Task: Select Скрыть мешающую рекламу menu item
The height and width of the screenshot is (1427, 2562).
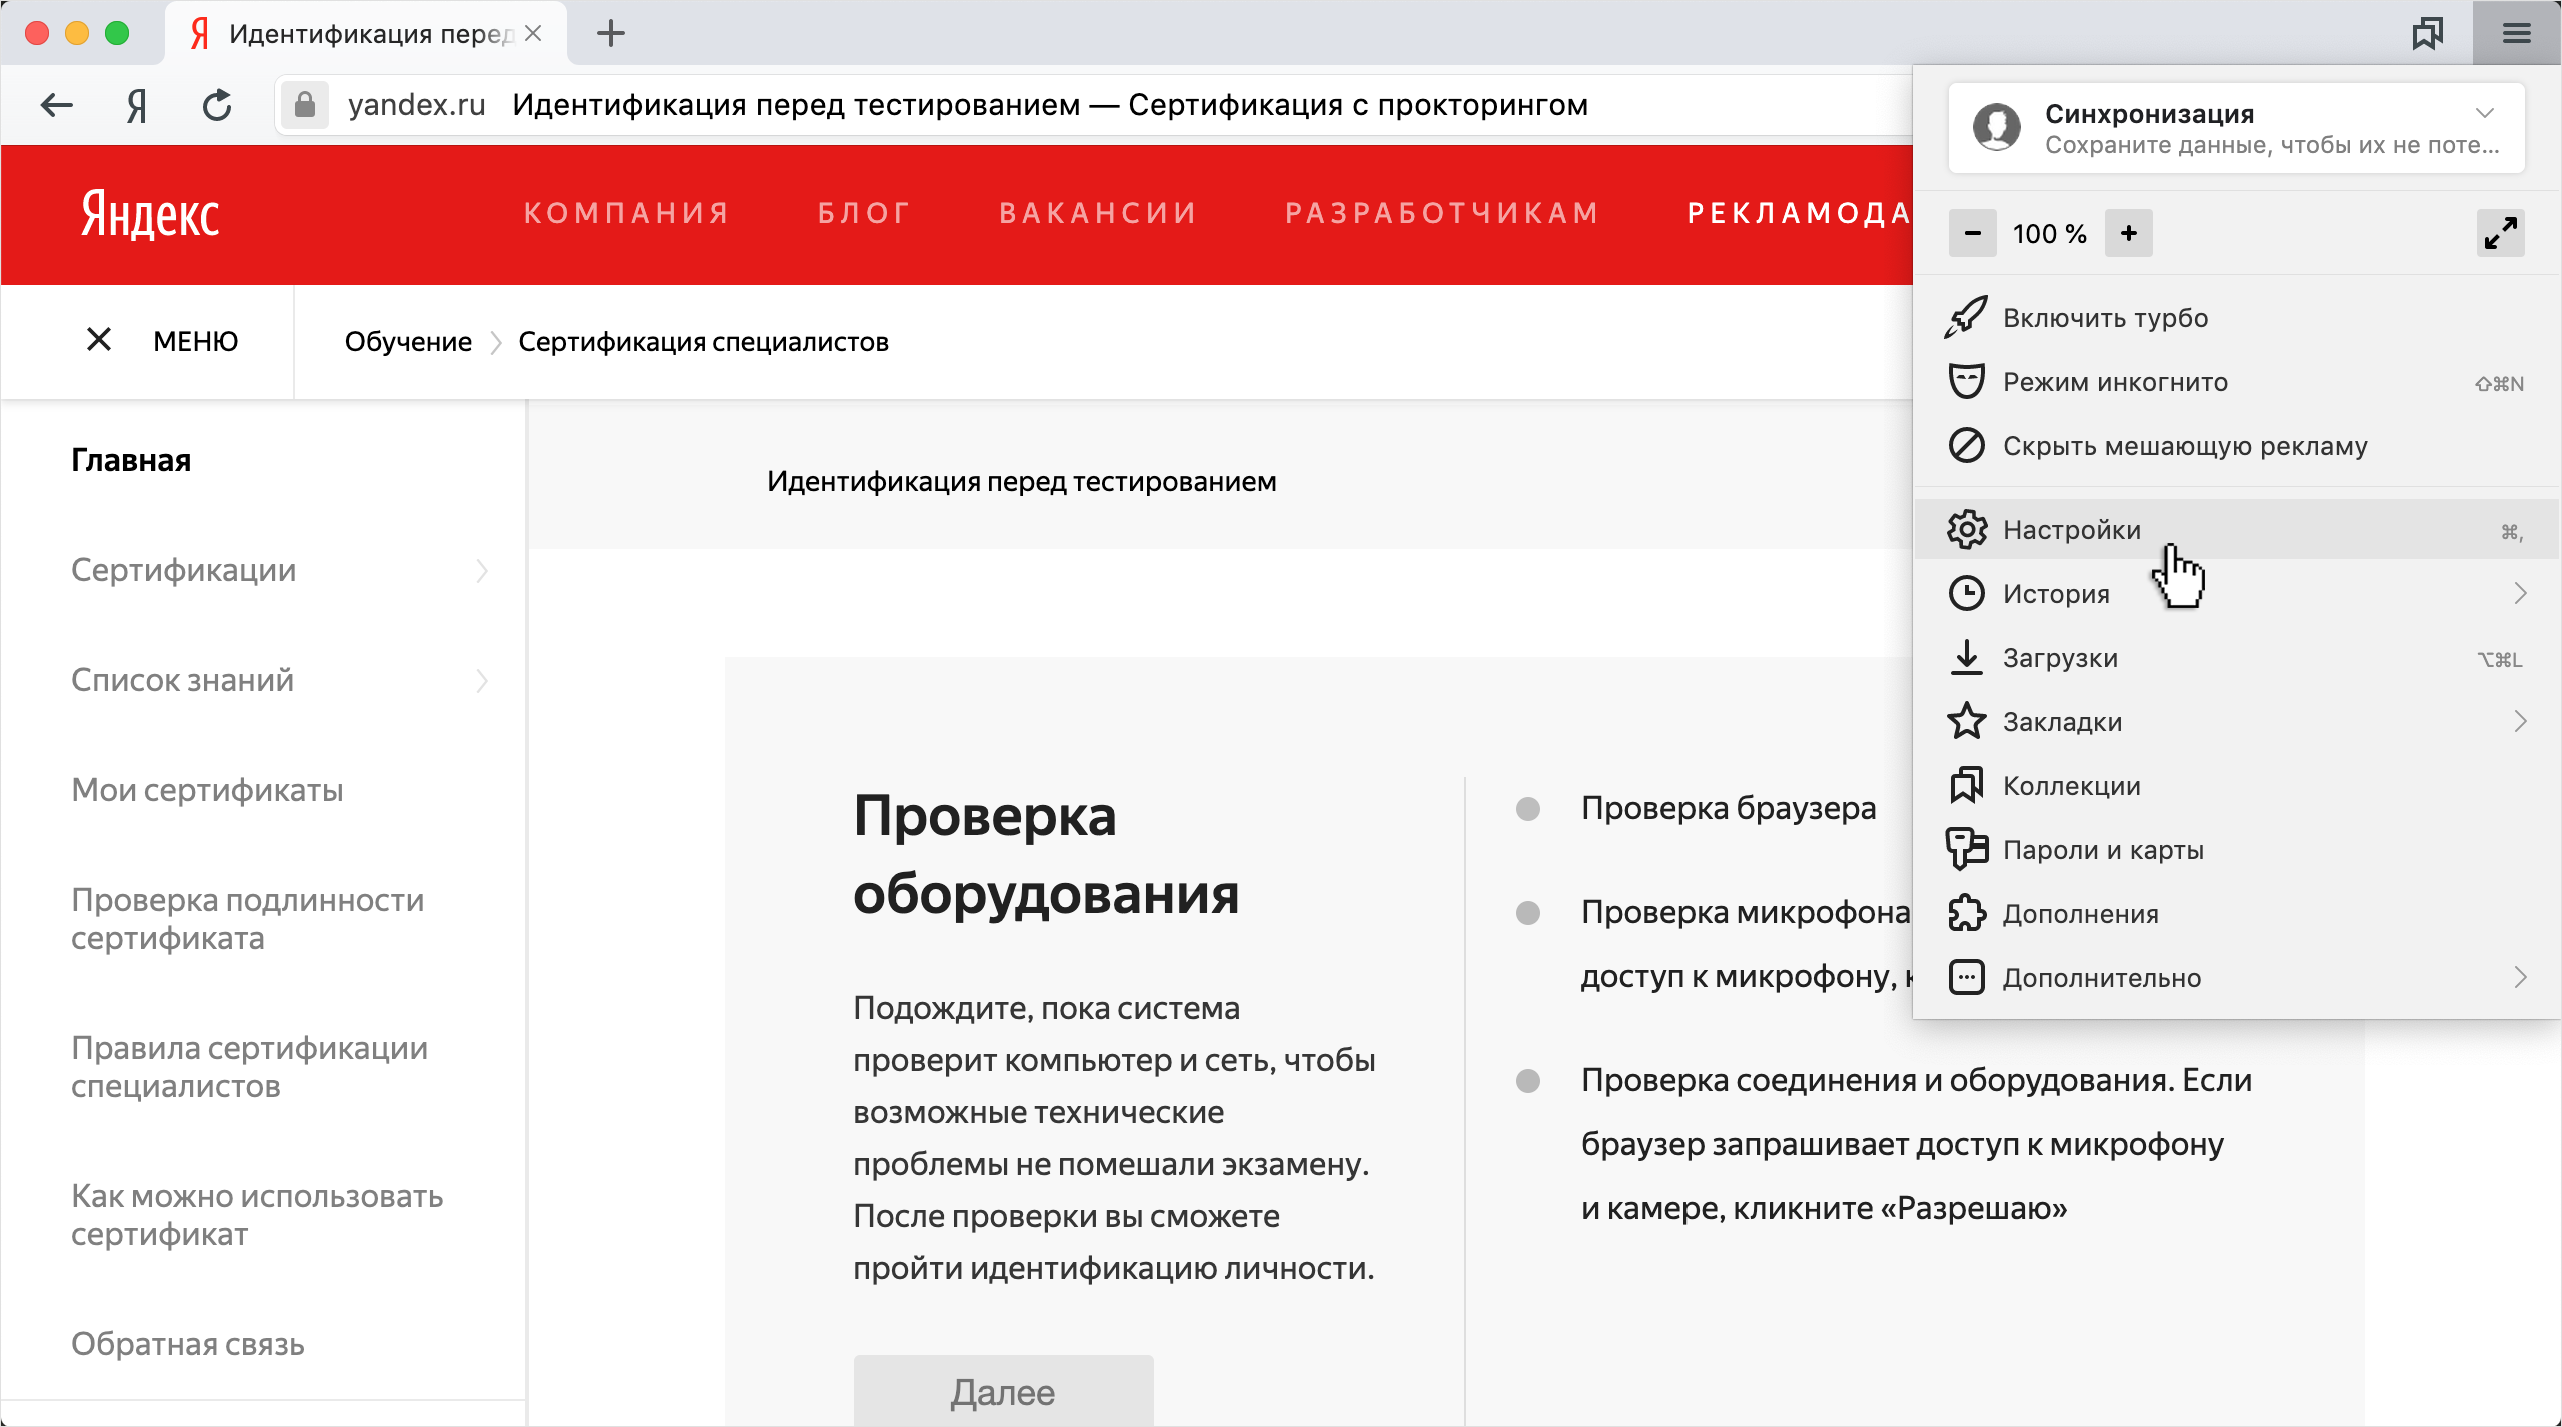Action: [x=2236, y=445]
